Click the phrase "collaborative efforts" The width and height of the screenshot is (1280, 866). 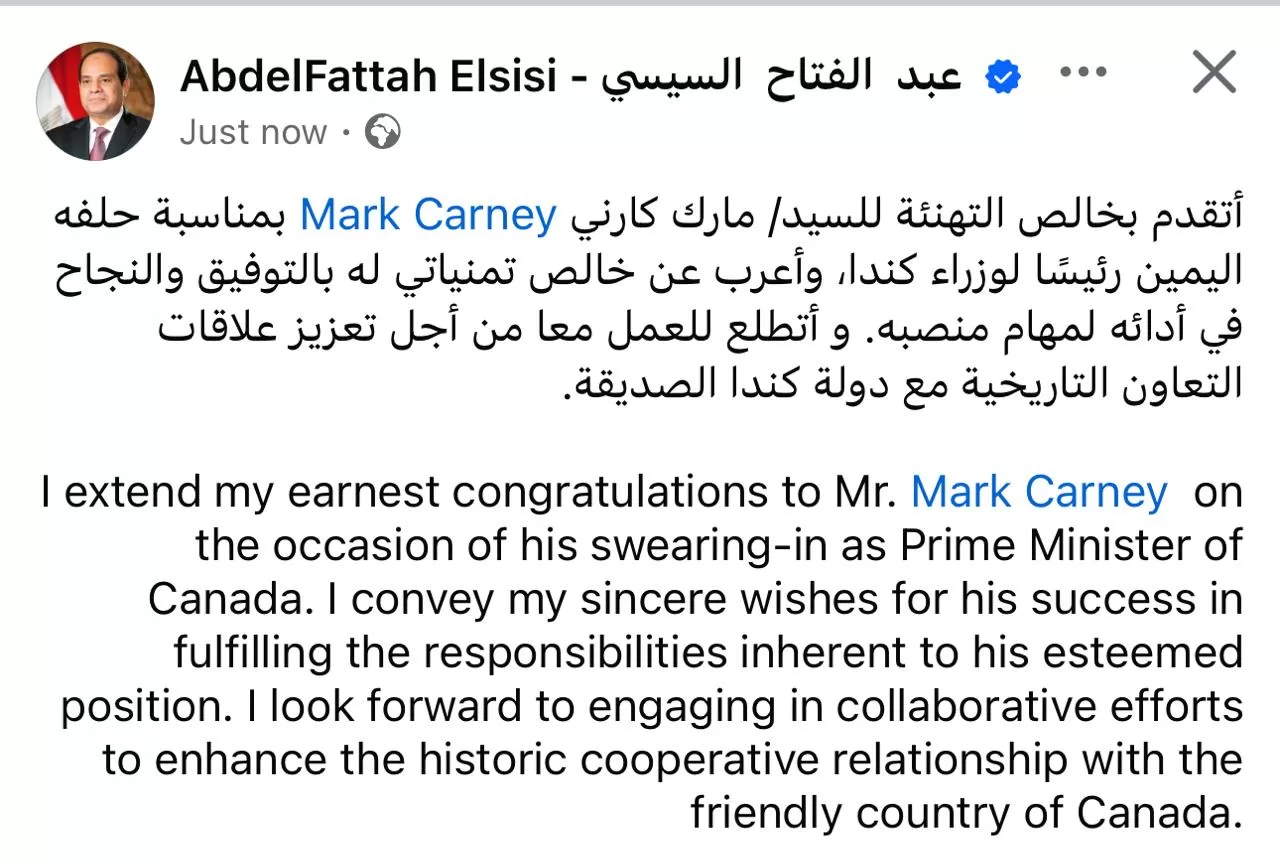tap(1039, 707)
